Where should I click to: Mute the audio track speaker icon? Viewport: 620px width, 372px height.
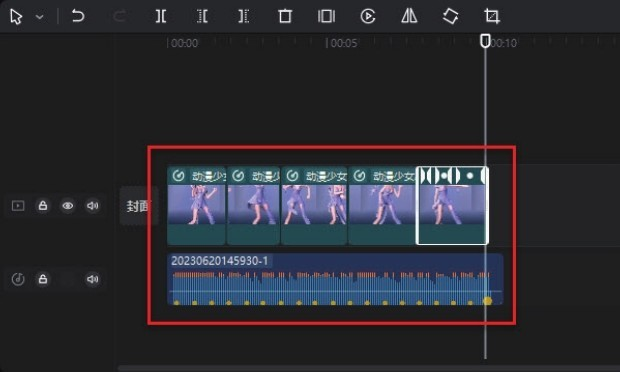pos(93,279)
